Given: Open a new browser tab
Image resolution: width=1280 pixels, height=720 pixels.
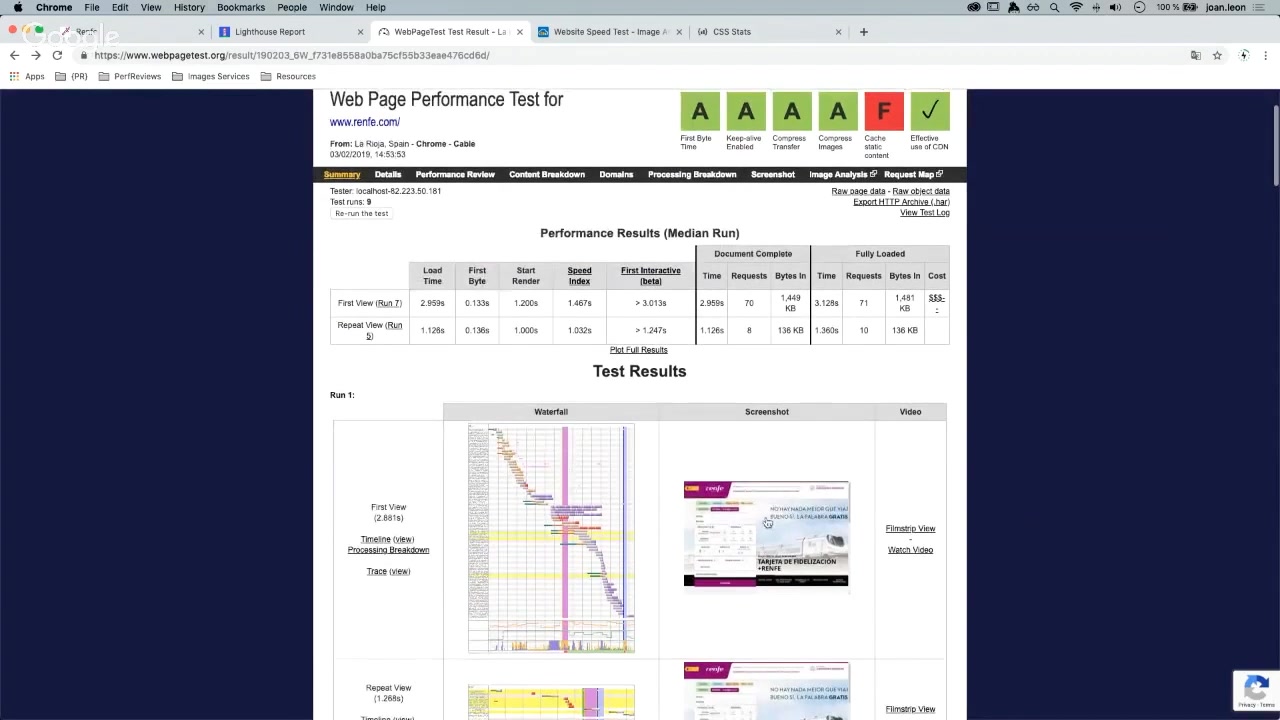Looking at the screenshot, I should (x=864, y=31).
